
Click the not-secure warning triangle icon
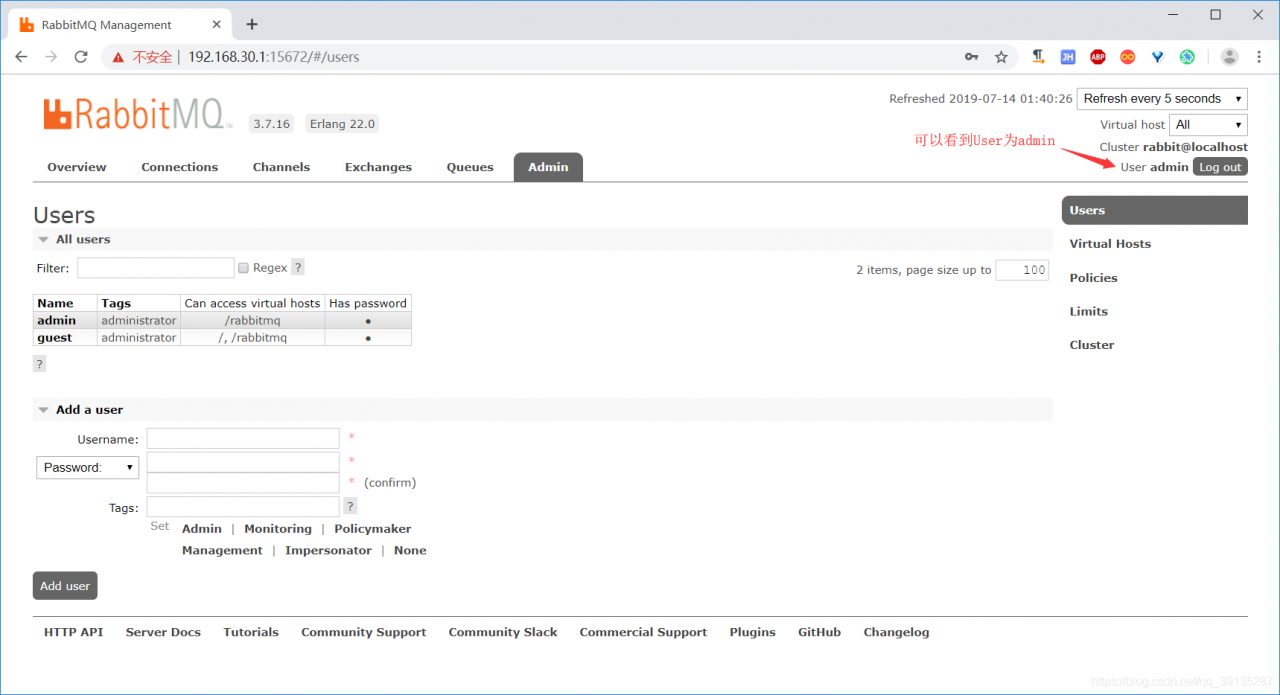pos(118,57)
